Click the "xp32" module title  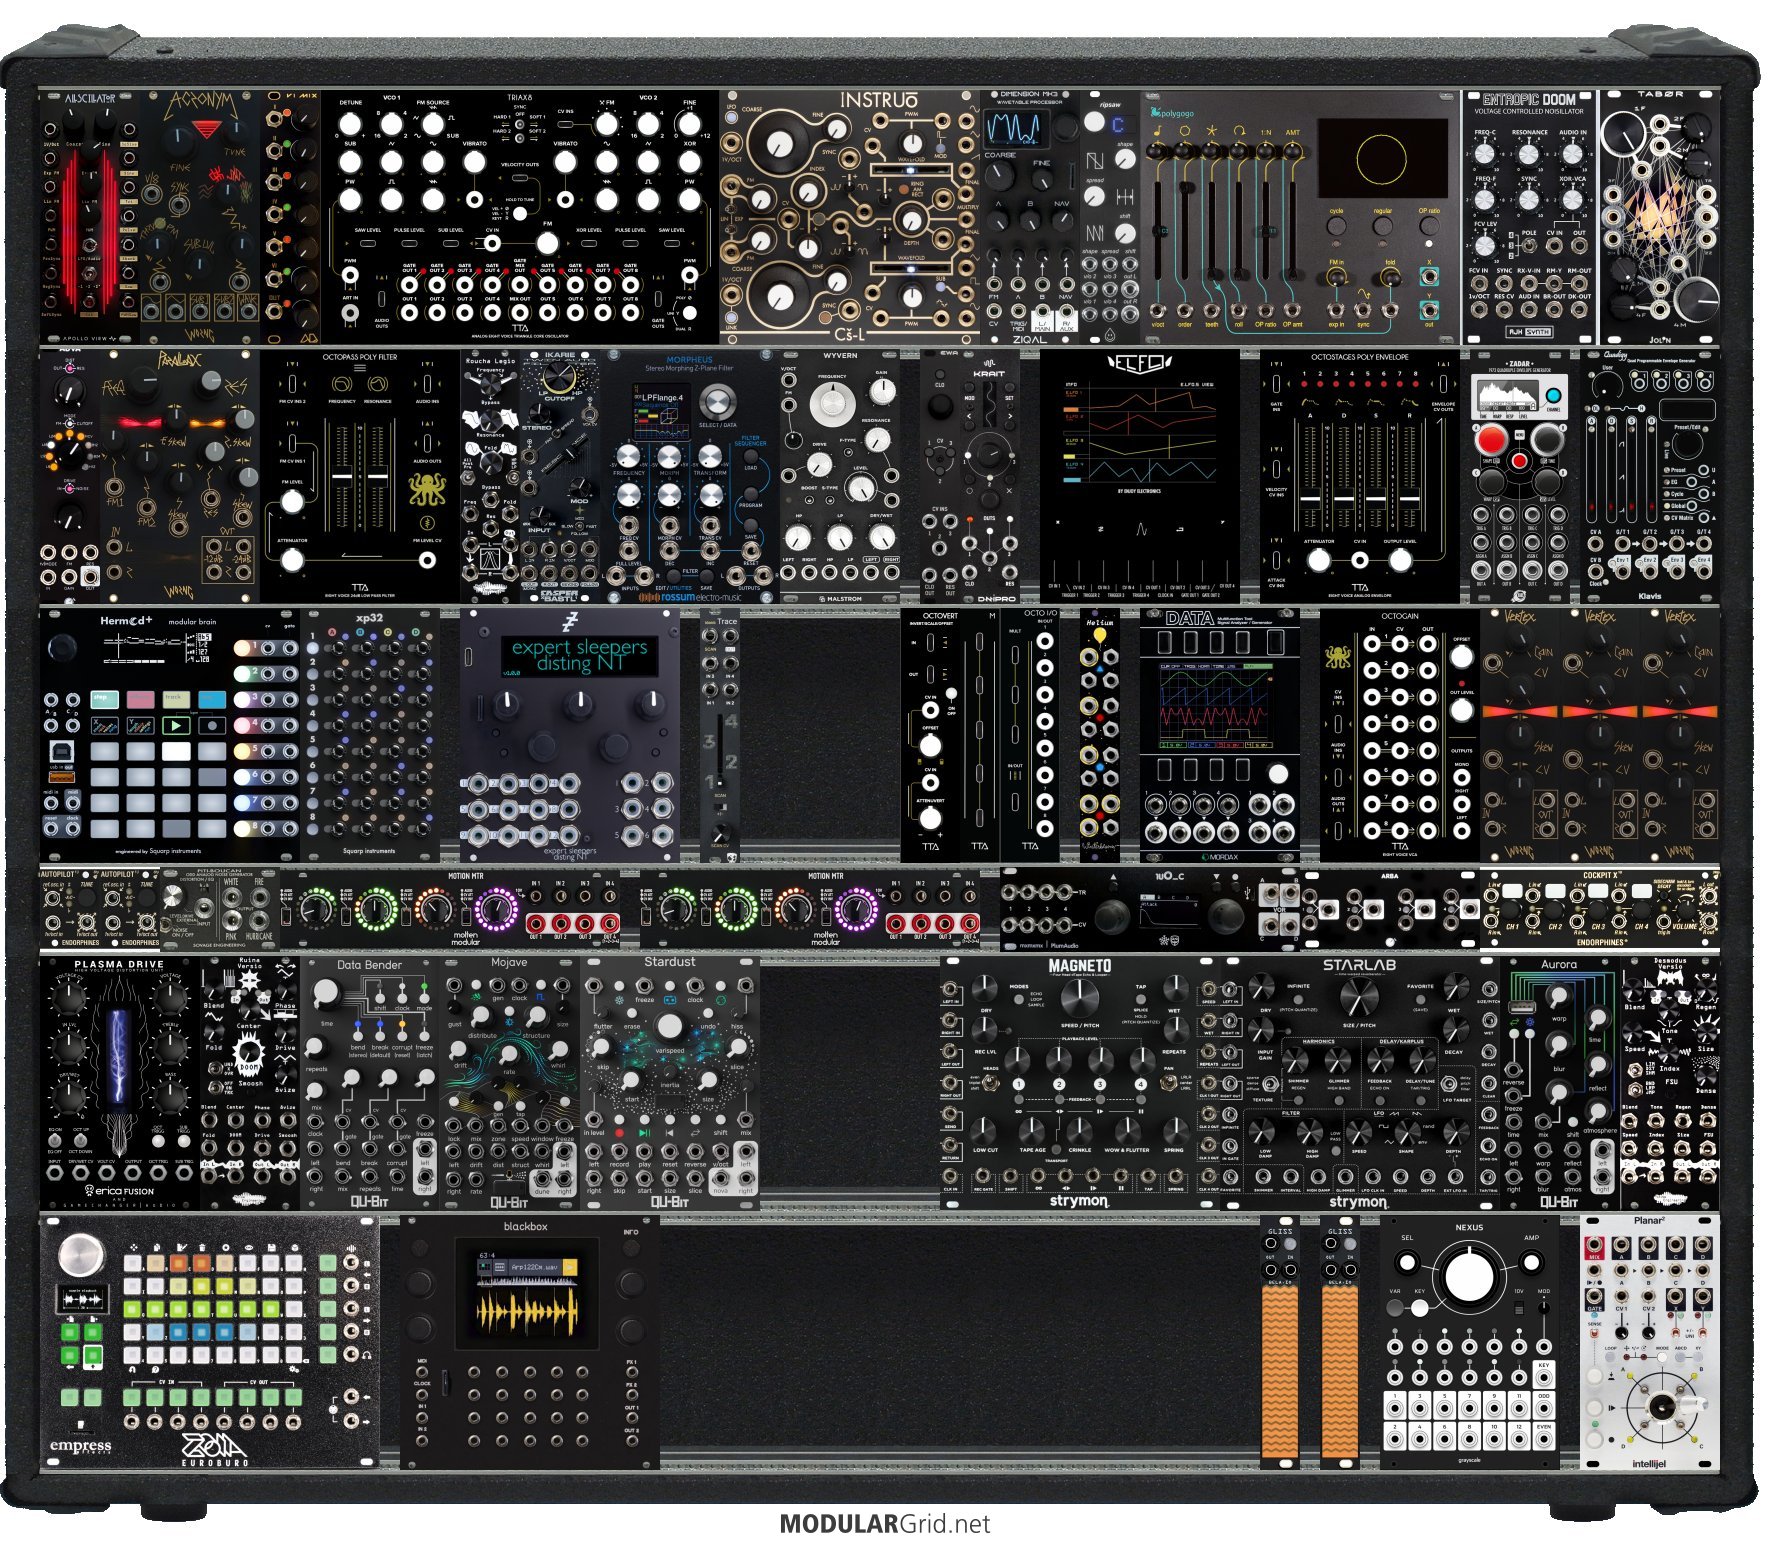point(368,619)
